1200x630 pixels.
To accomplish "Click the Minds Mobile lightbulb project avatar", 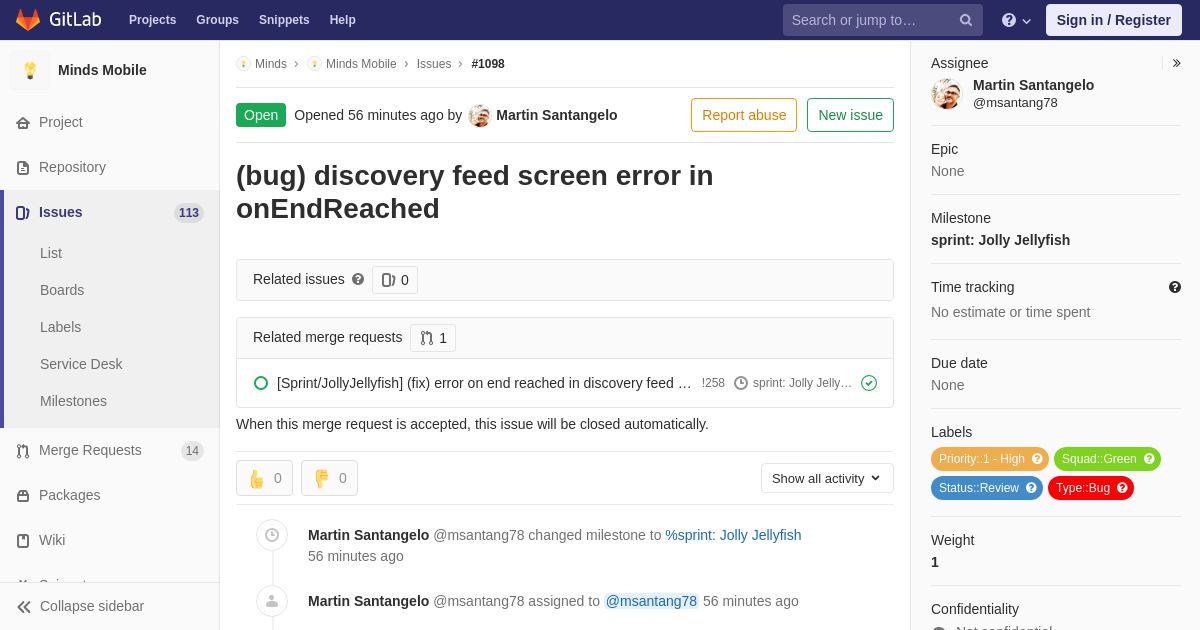I will click(30, 70).
